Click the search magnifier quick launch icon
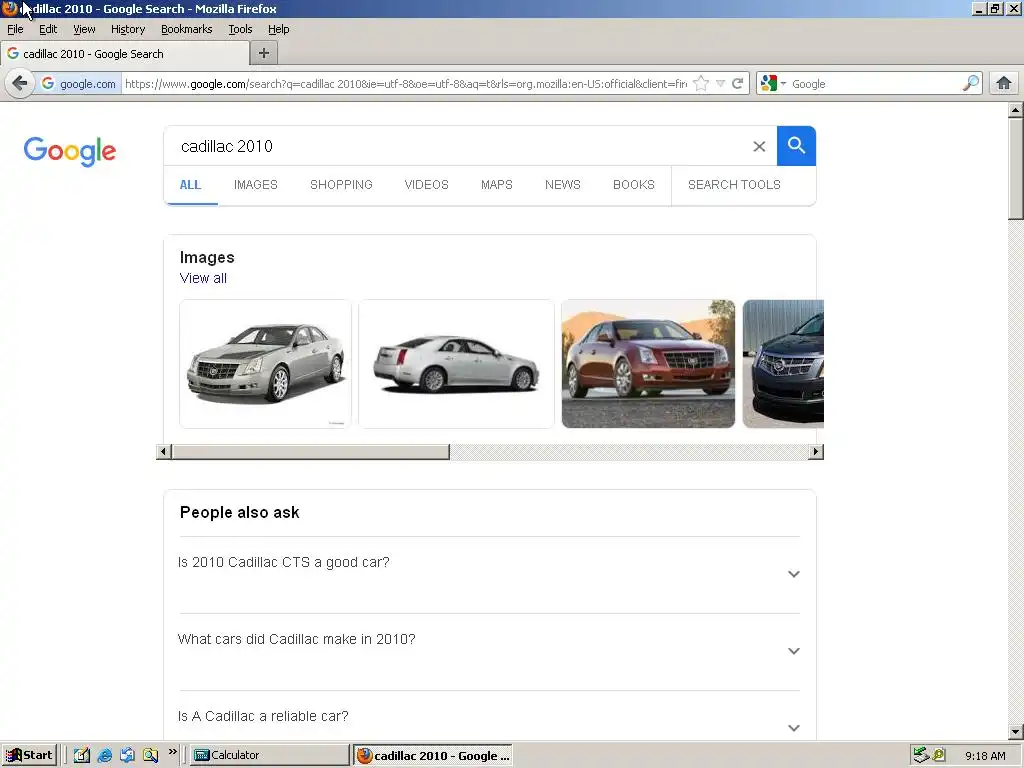 [x=150, y=755]
